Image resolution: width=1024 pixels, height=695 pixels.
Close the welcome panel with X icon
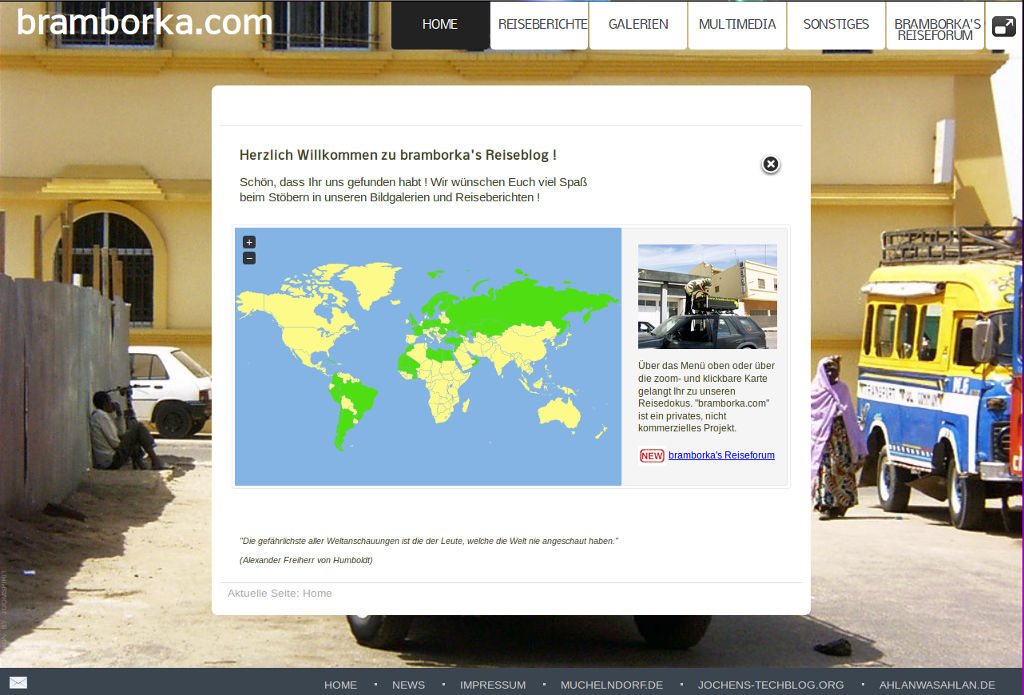[x=770, y=164]
